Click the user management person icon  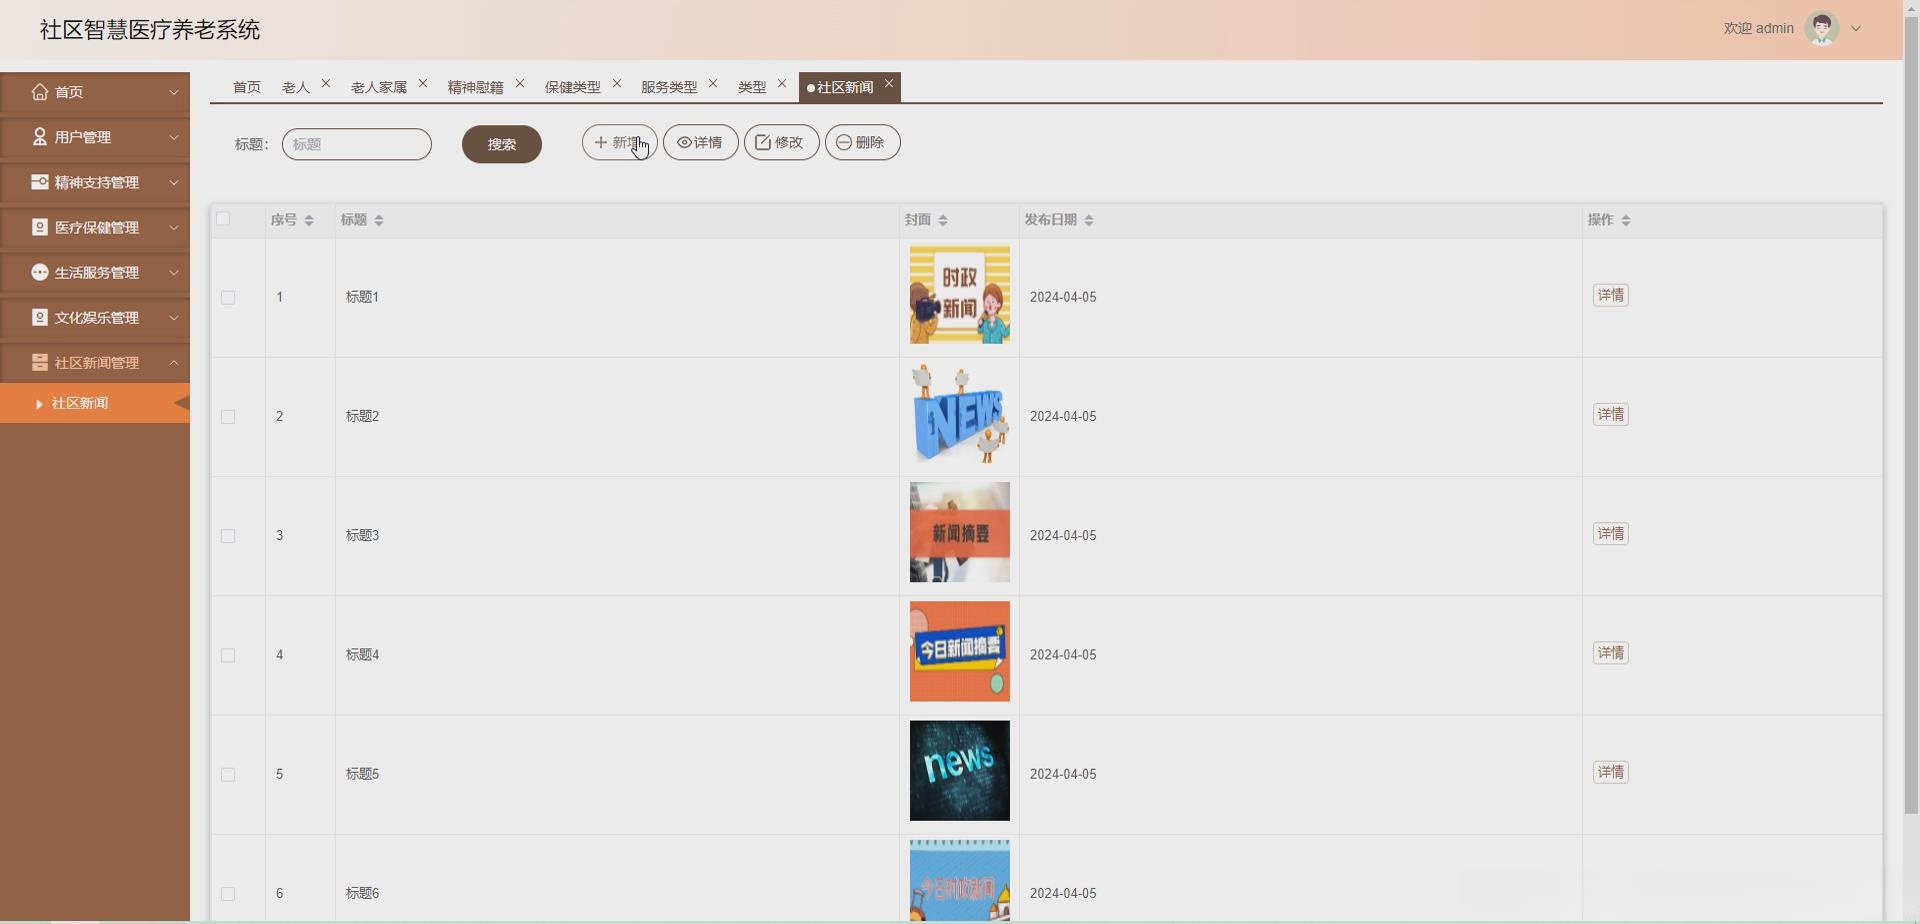pyautogui.click(x=40, y=137)
